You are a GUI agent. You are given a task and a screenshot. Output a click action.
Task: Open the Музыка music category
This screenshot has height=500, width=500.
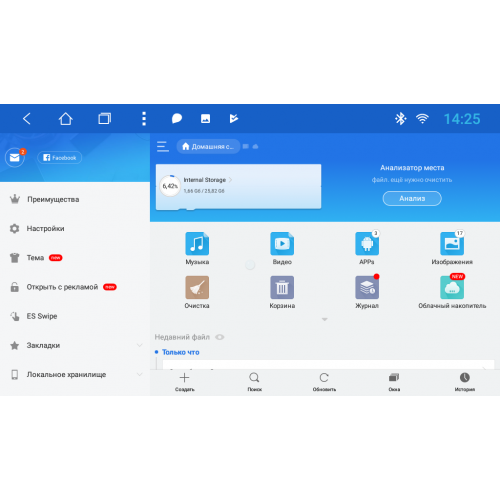point(197,244)
